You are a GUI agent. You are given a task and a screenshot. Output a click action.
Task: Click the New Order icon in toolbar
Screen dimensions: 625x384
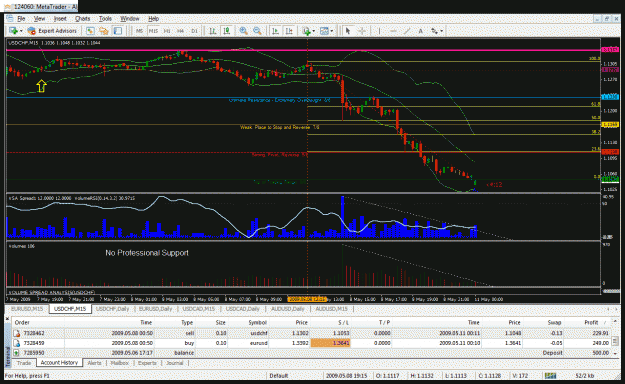point(13,31)
